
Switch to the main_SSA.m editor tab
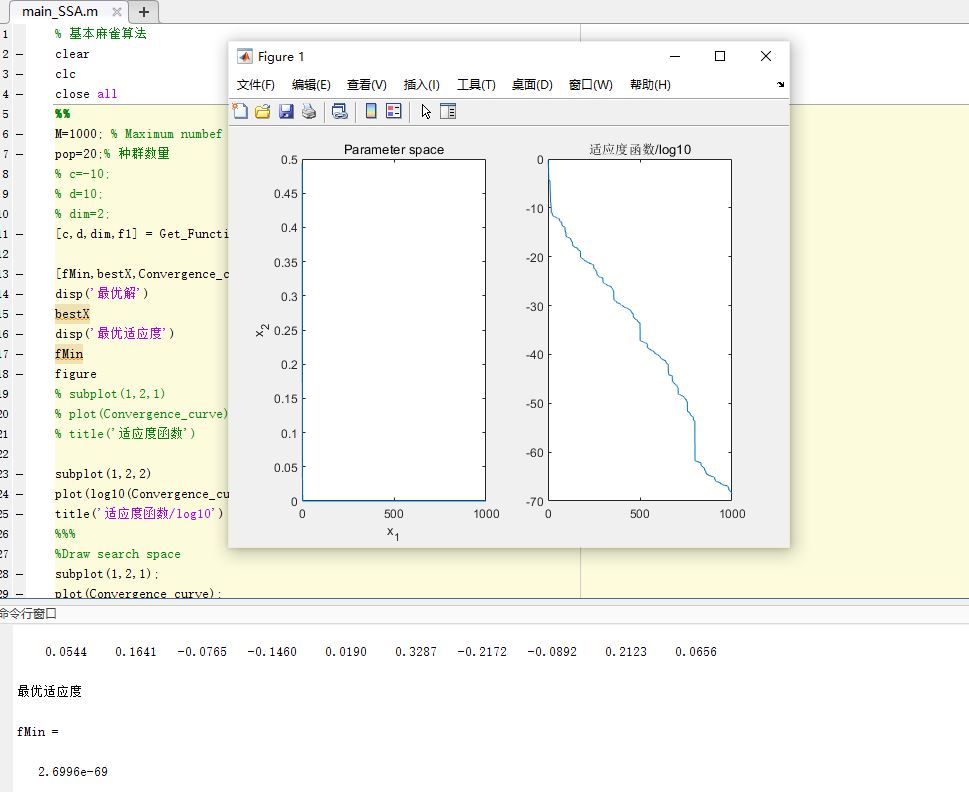pyautogui.click(x=60, y=12)
